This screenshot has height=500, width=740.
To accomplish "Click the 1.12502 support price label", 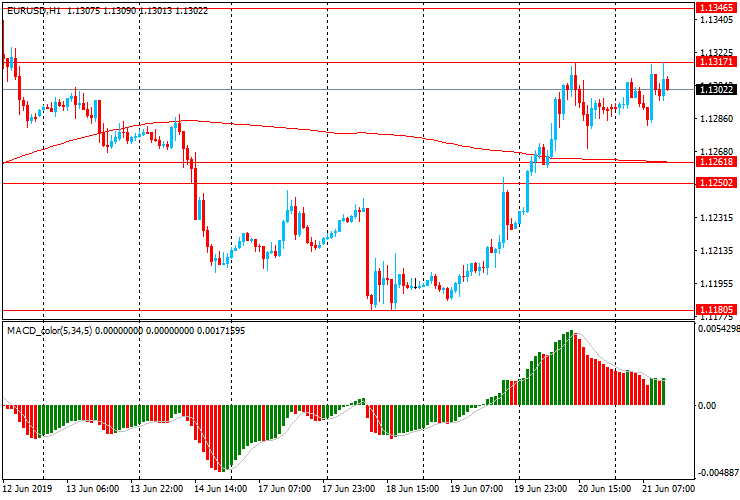I will tap(716, 183).
